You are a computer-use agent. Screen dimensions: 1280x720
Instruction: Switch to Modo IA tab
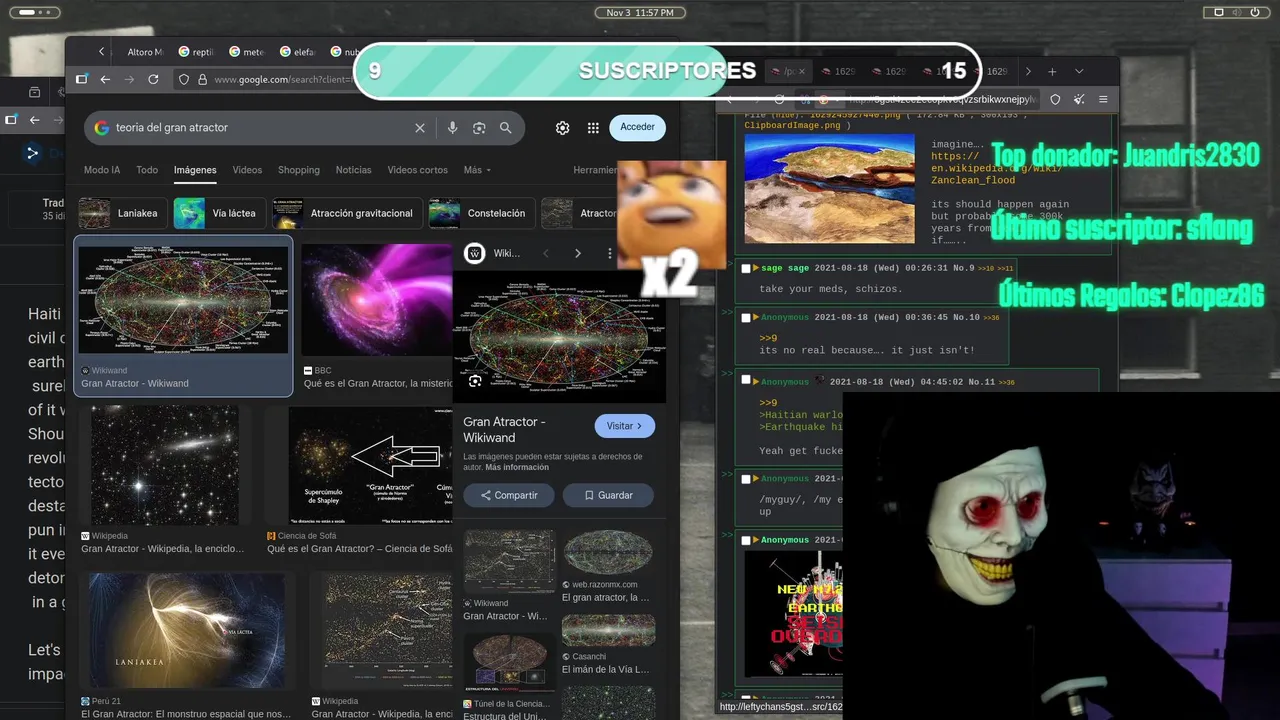pos(102,170)
